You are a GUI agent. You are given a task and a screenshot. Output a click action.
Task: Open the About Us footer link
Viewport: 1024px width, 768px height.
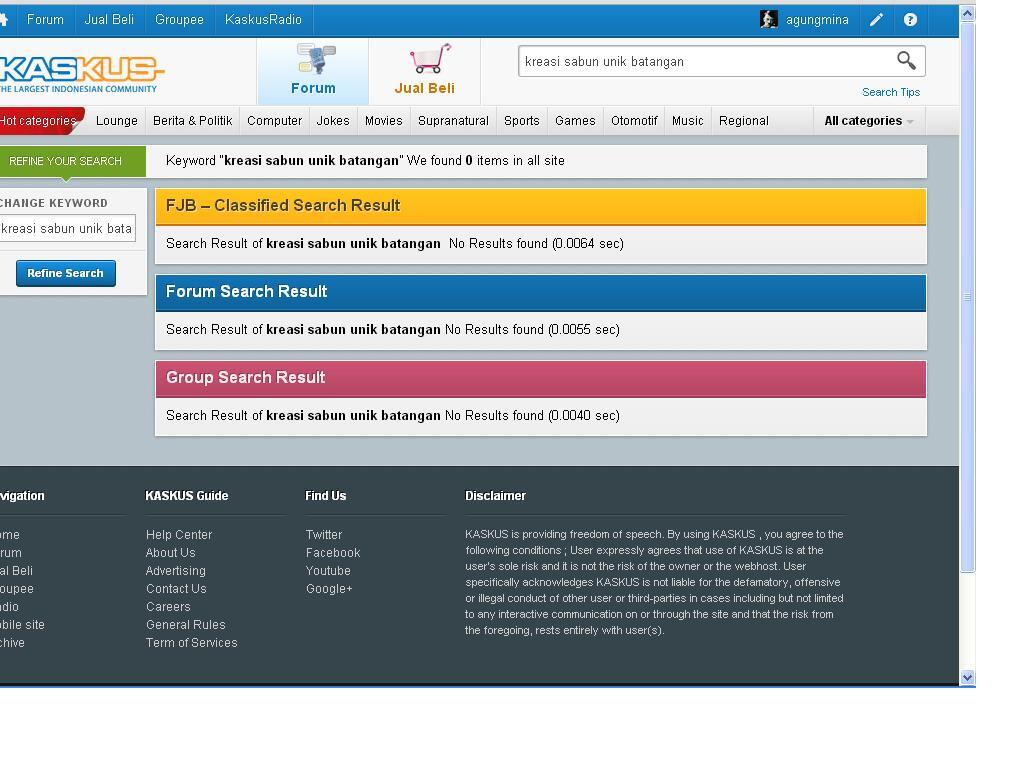pos(170,552)
